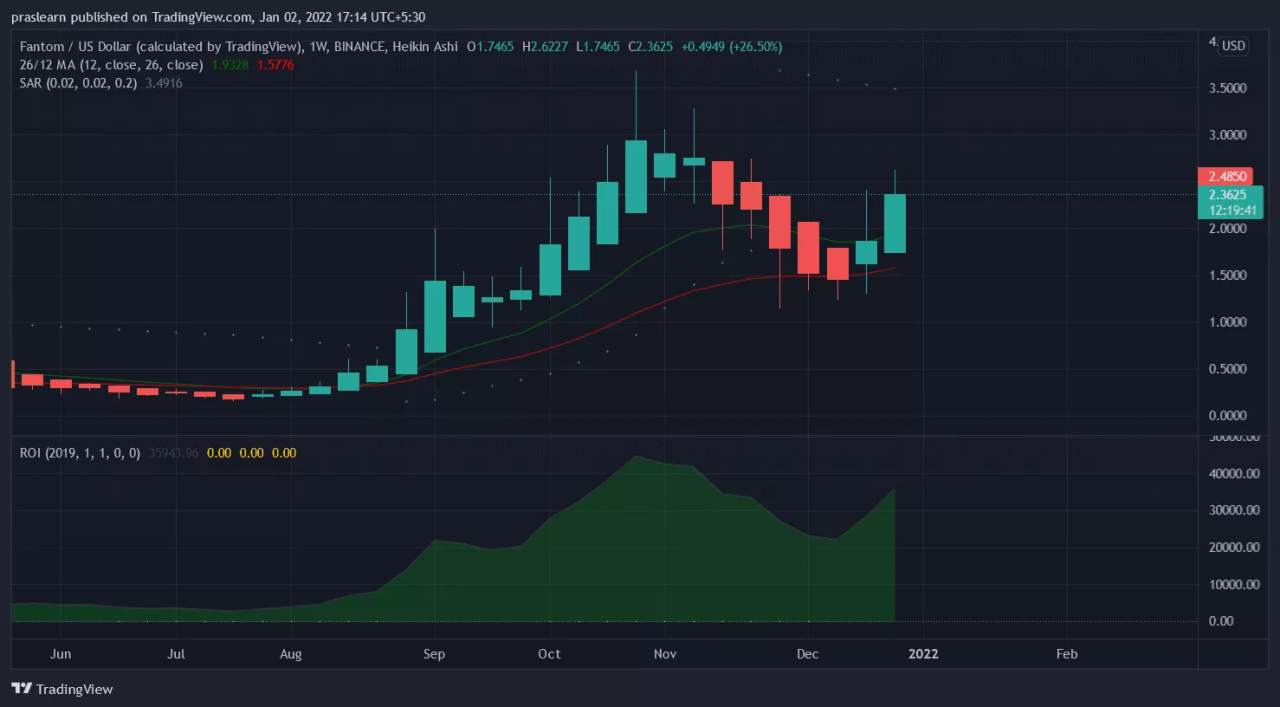This screenshot has height=707, width=1280.
Task: Click the tallest green candle in late October
Action: coord(636,176)
